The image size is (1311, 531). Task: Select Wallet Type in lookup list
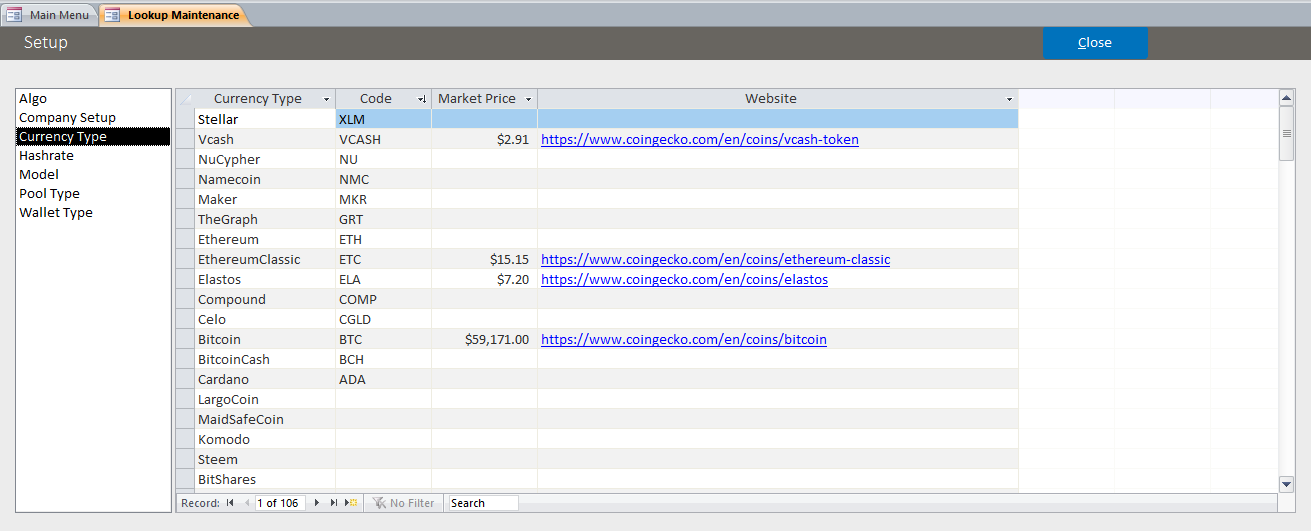93,213
